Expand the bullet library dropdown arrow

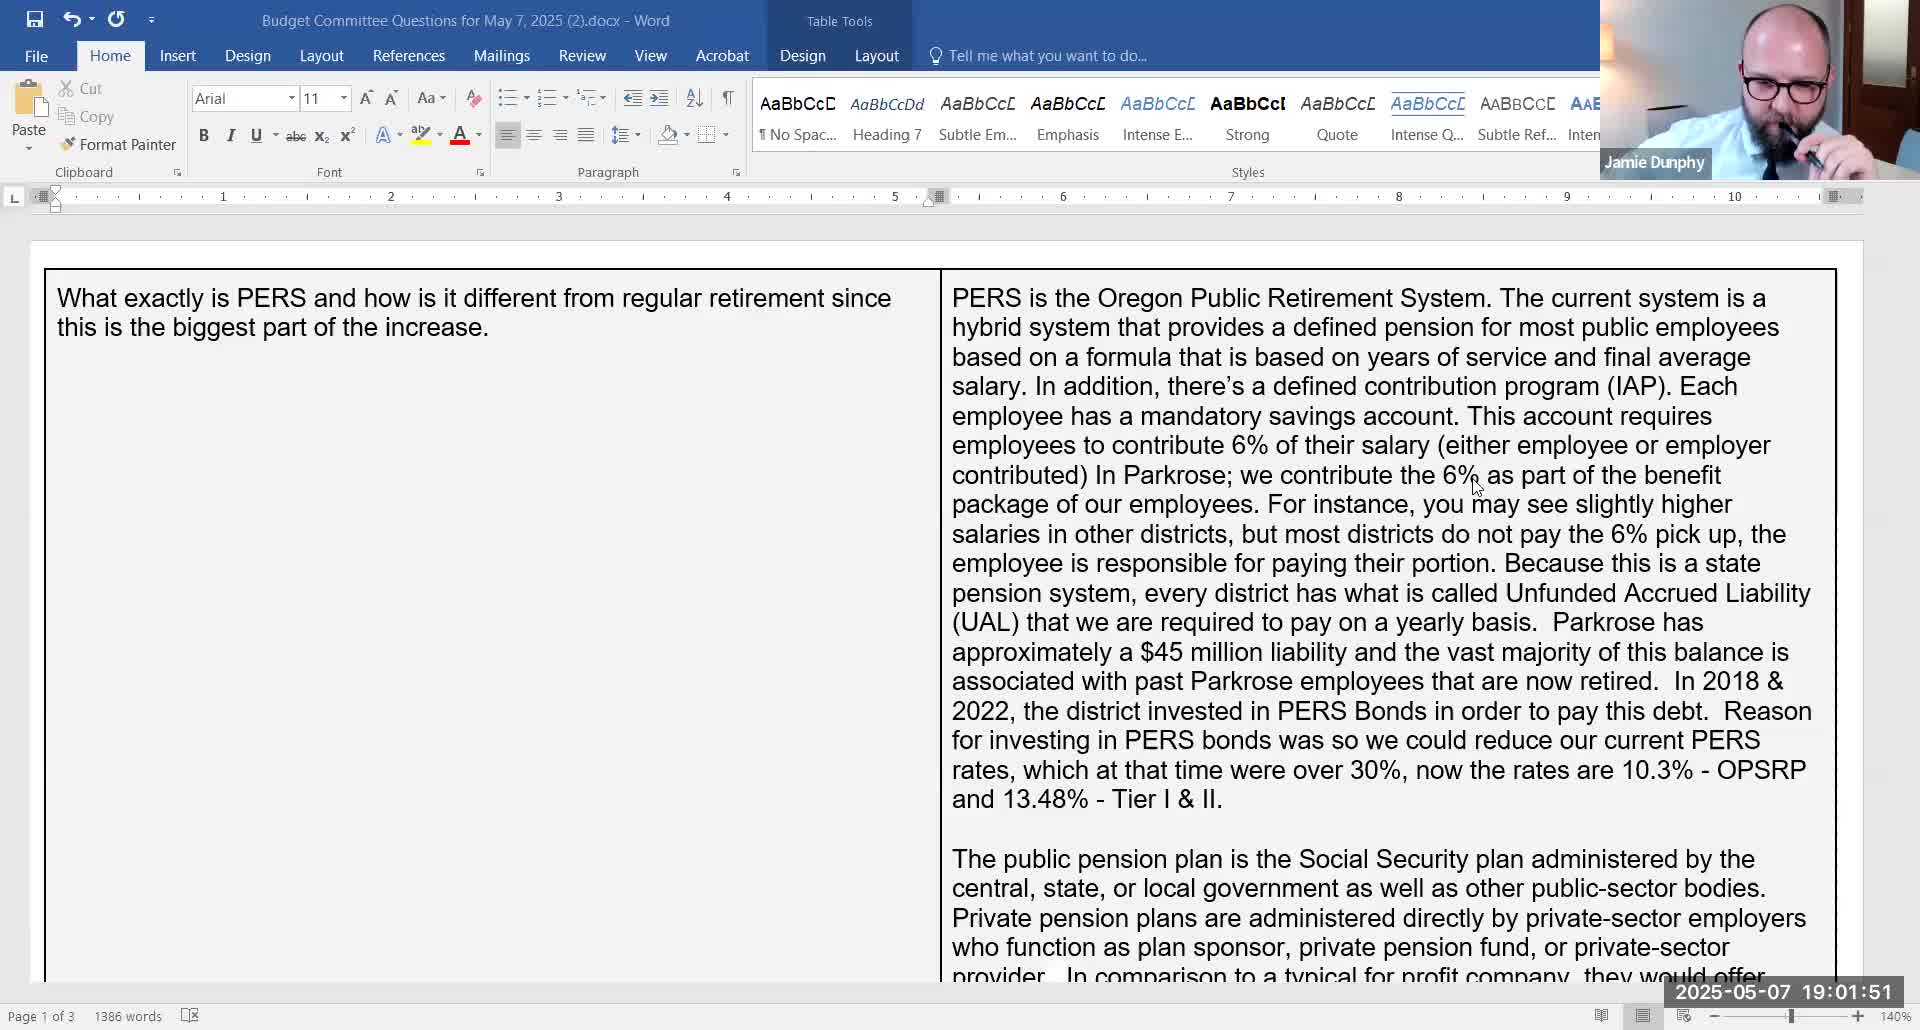point(526,98)
